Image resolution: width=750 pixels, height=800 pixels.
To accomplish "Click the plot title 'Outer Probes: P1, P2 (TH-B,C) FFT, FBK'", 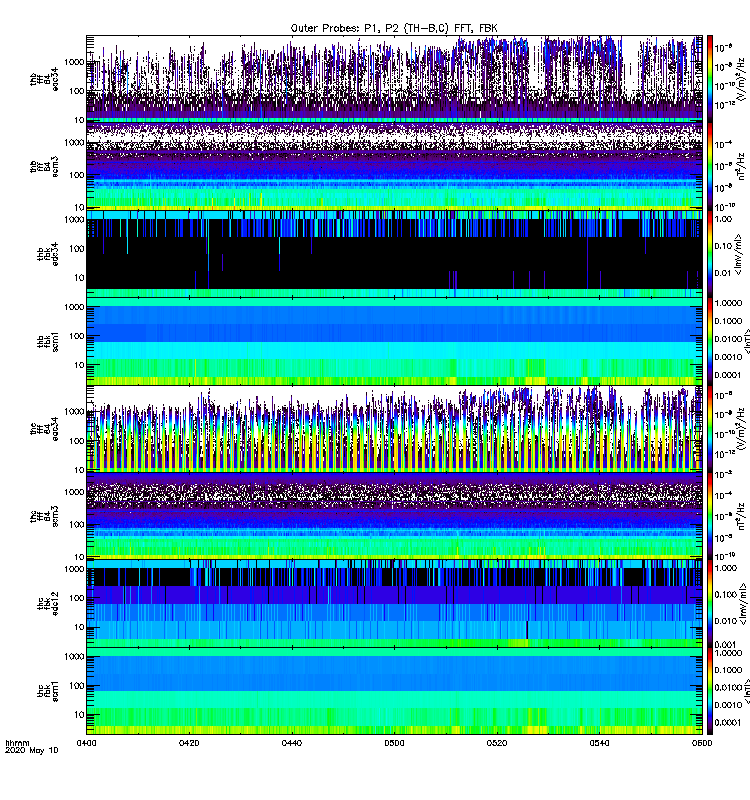I will click(394, 28).
